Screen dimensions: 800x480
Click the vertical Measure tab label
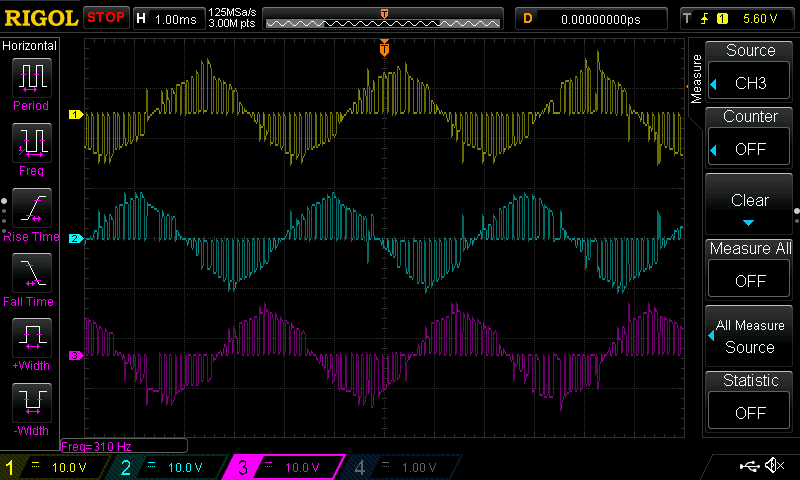coord(696,79)
